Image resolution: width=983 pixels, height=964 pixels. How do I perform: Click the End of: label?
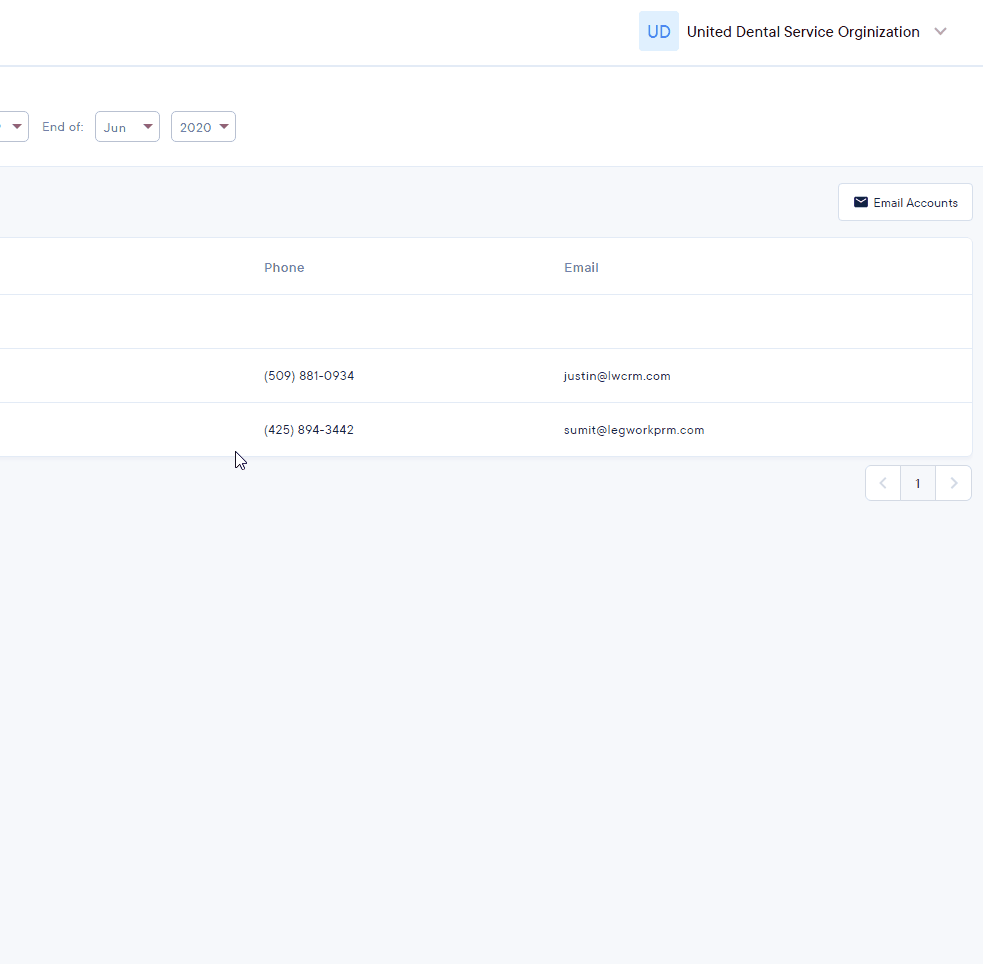click(x=63, y=127)
